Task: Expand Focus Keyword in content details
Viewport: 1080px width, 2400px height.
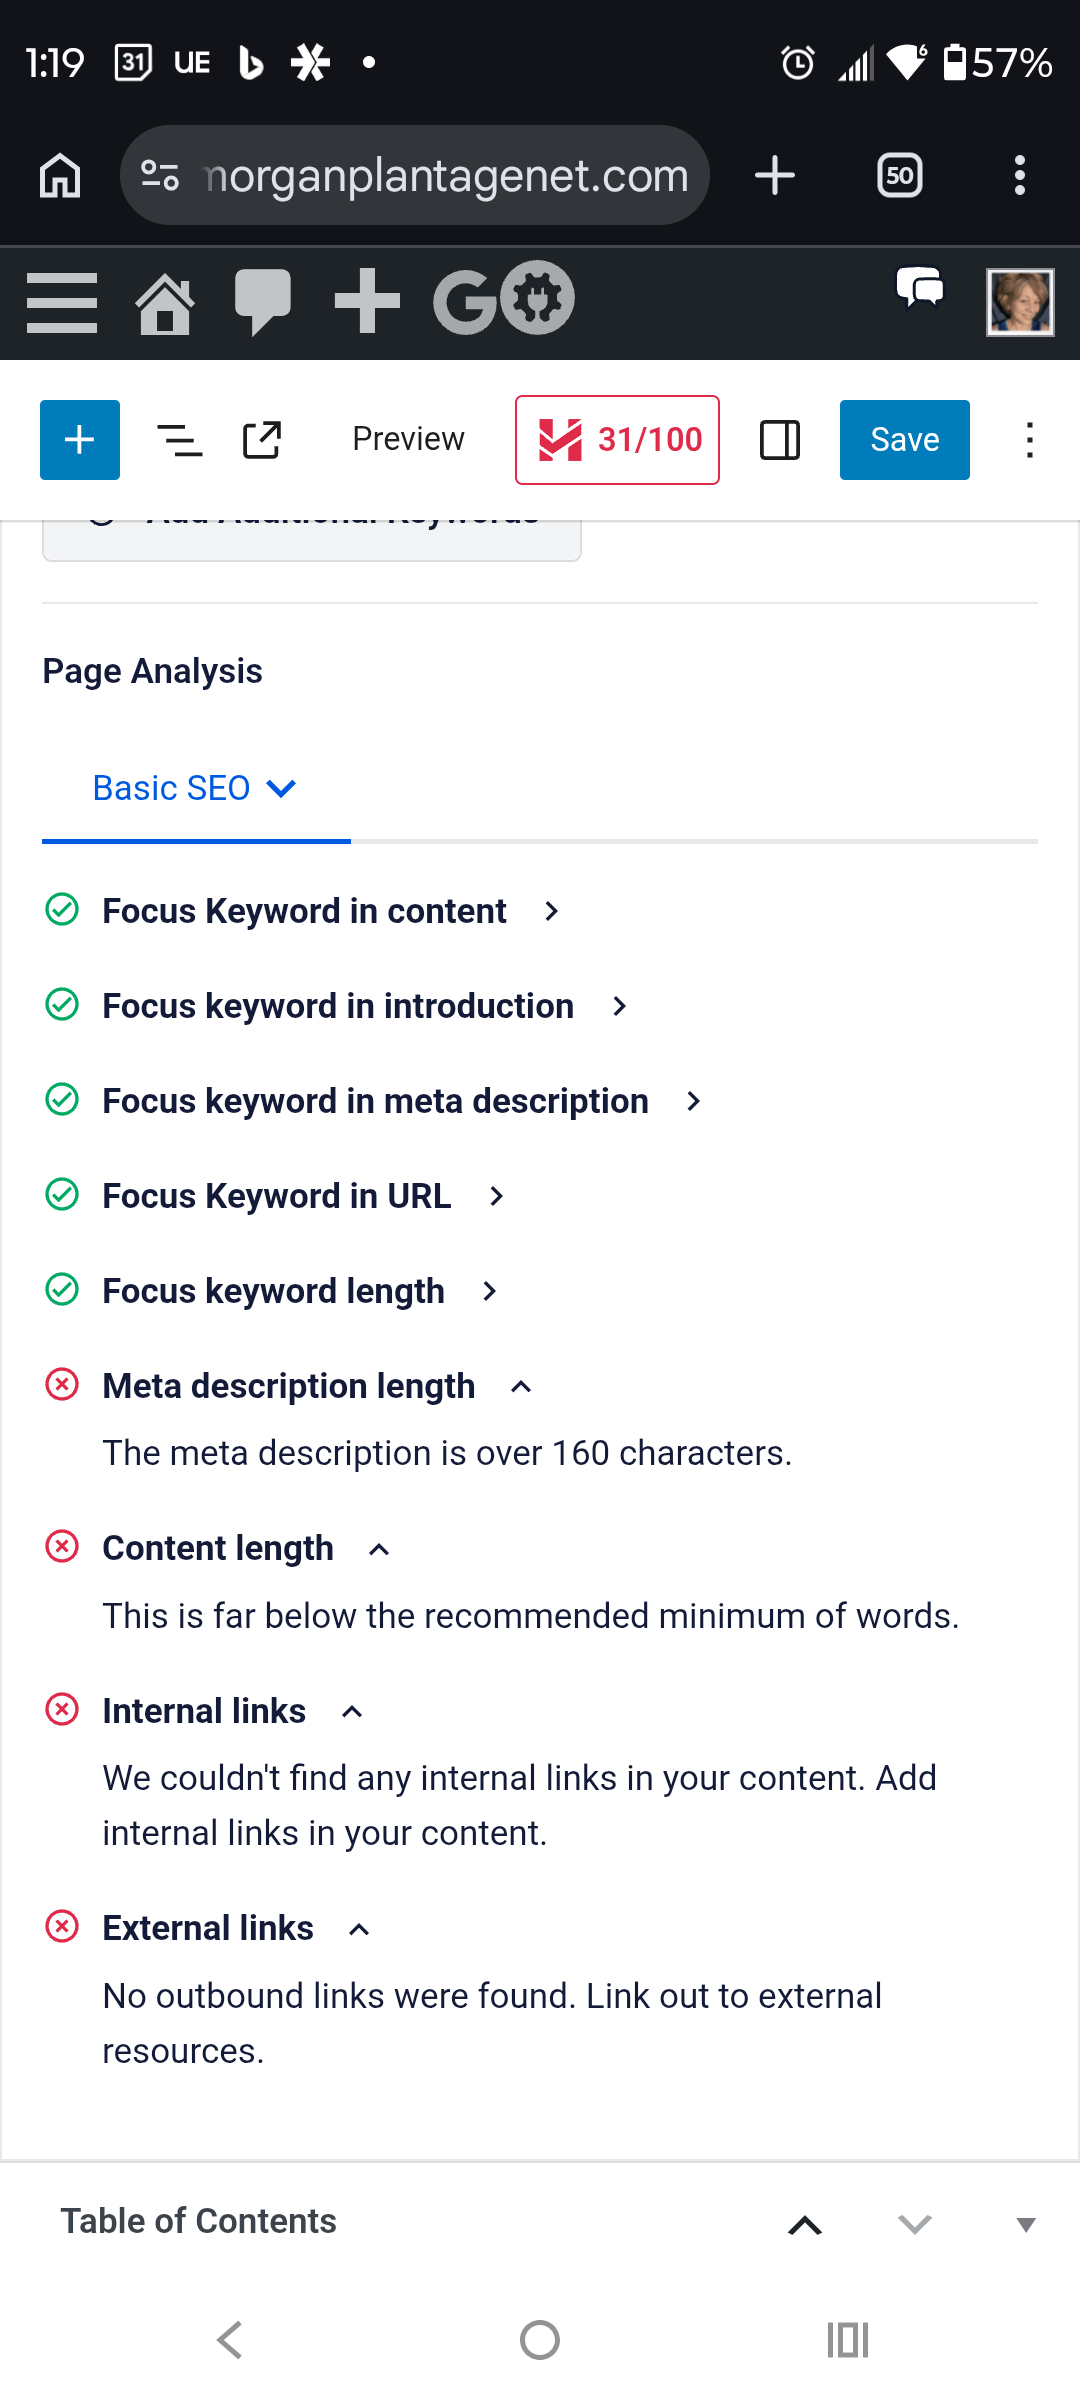Action: [x=551, y=911]
